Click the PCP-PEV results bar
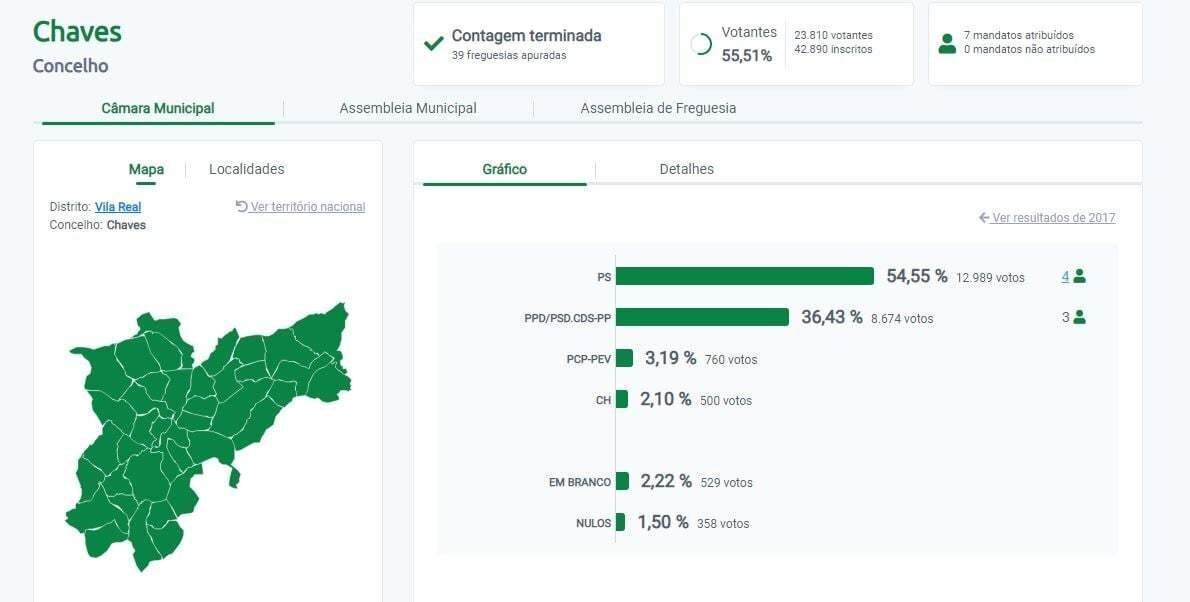This screenshot has height=602, width=1190. pos(624,358)
